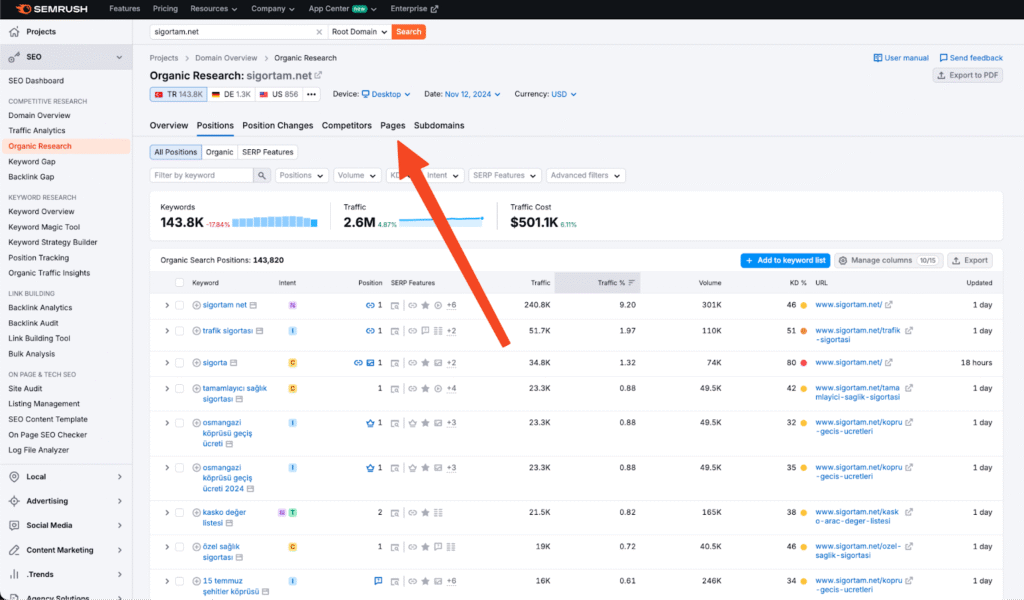The width and height of the screenshot is (1024, 600).
Task: Click into the Filter by keyword field
Action: pyautogui.click(x=202, y=175)
